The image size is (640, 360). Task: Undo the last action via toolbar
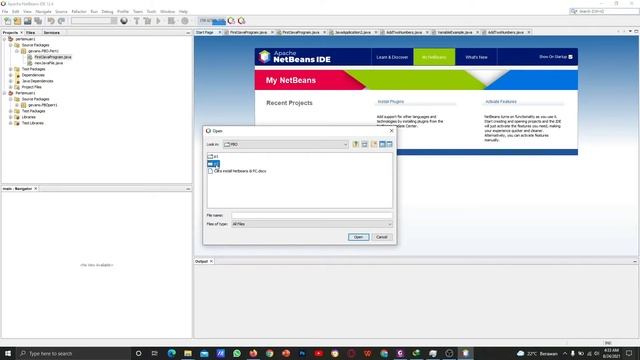(x=51, y=21)
